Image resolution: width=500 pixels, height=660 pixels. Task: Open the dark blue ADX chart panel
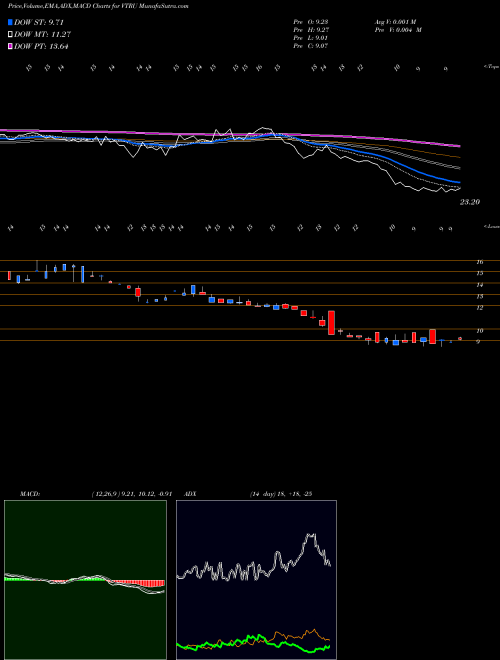click(x=256, y=580)
